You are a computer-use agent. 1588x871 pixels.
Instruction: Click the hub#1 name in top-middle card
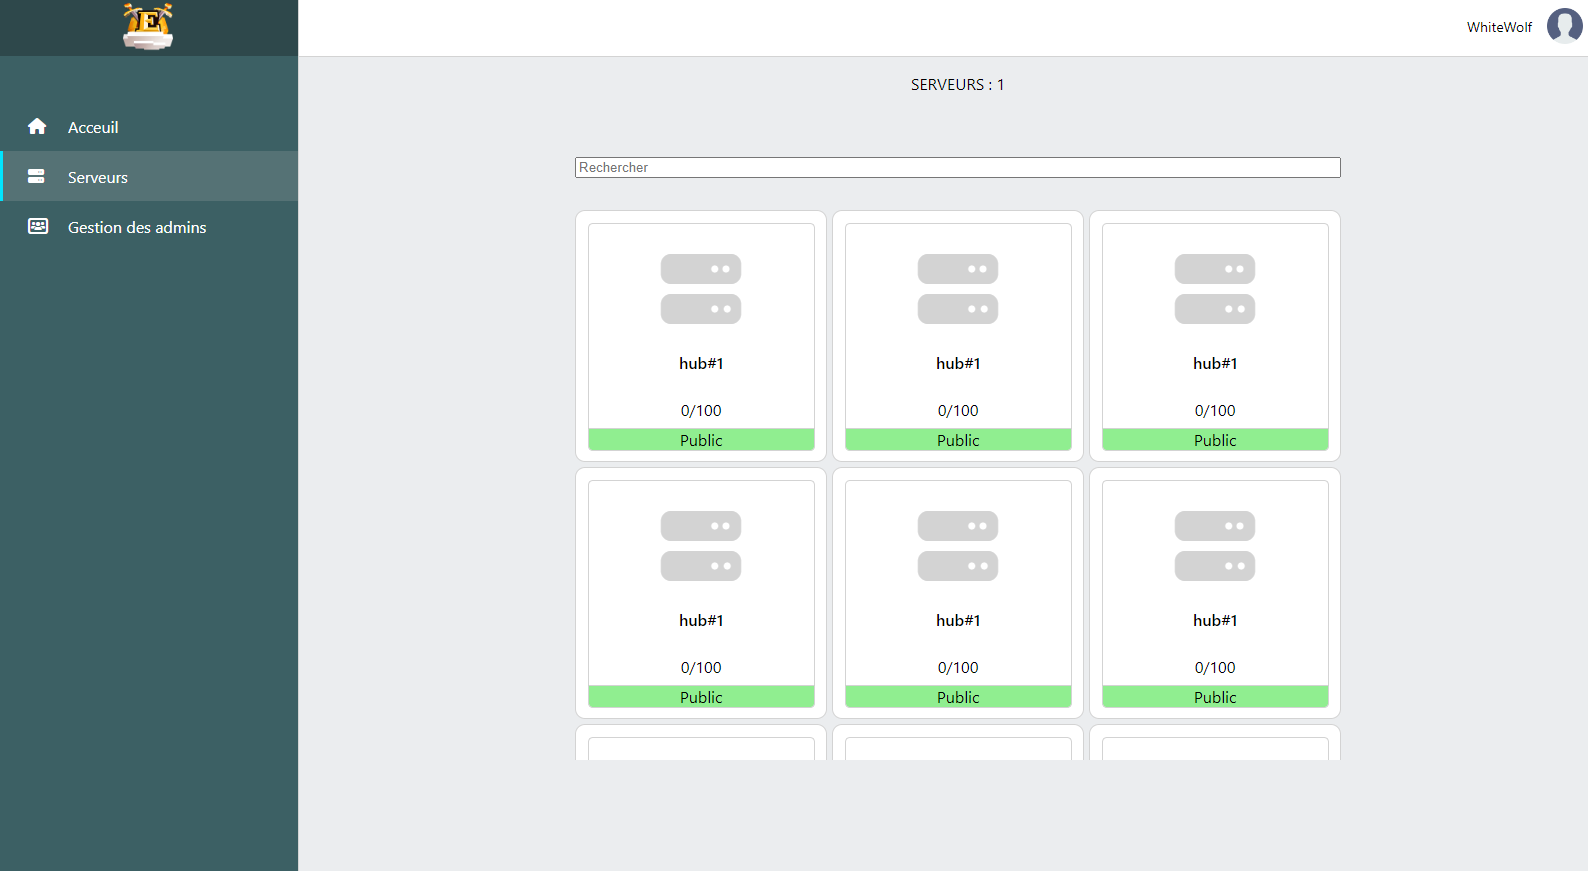(958, 364)
